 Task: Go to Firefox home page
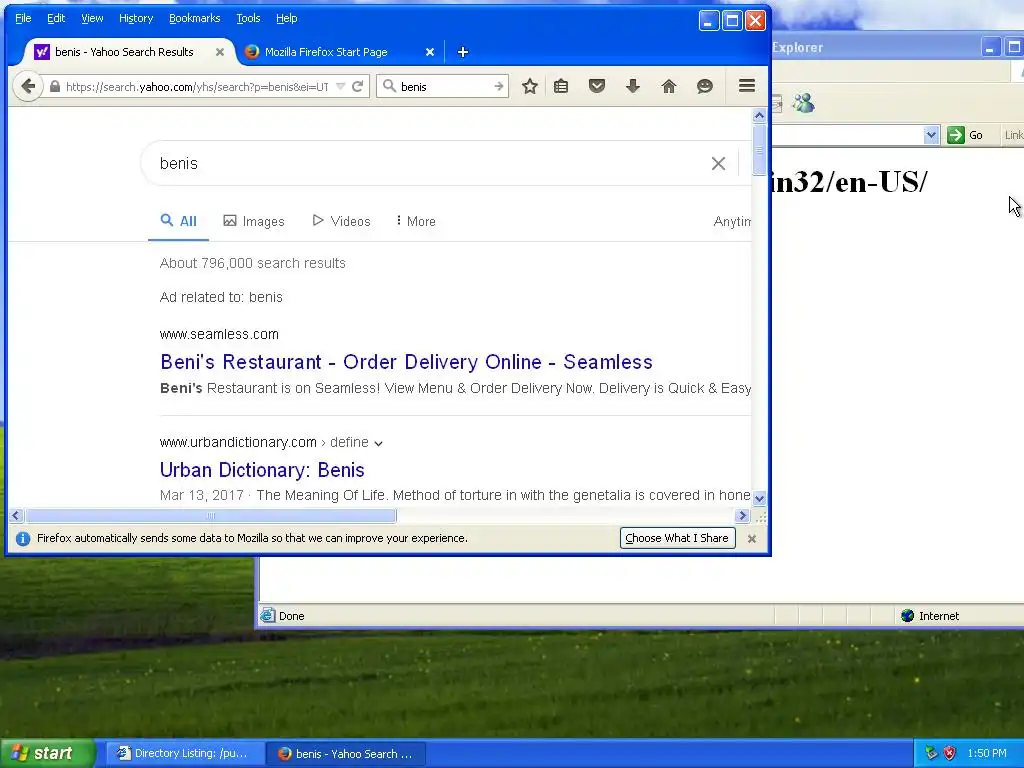click(669, 86)
